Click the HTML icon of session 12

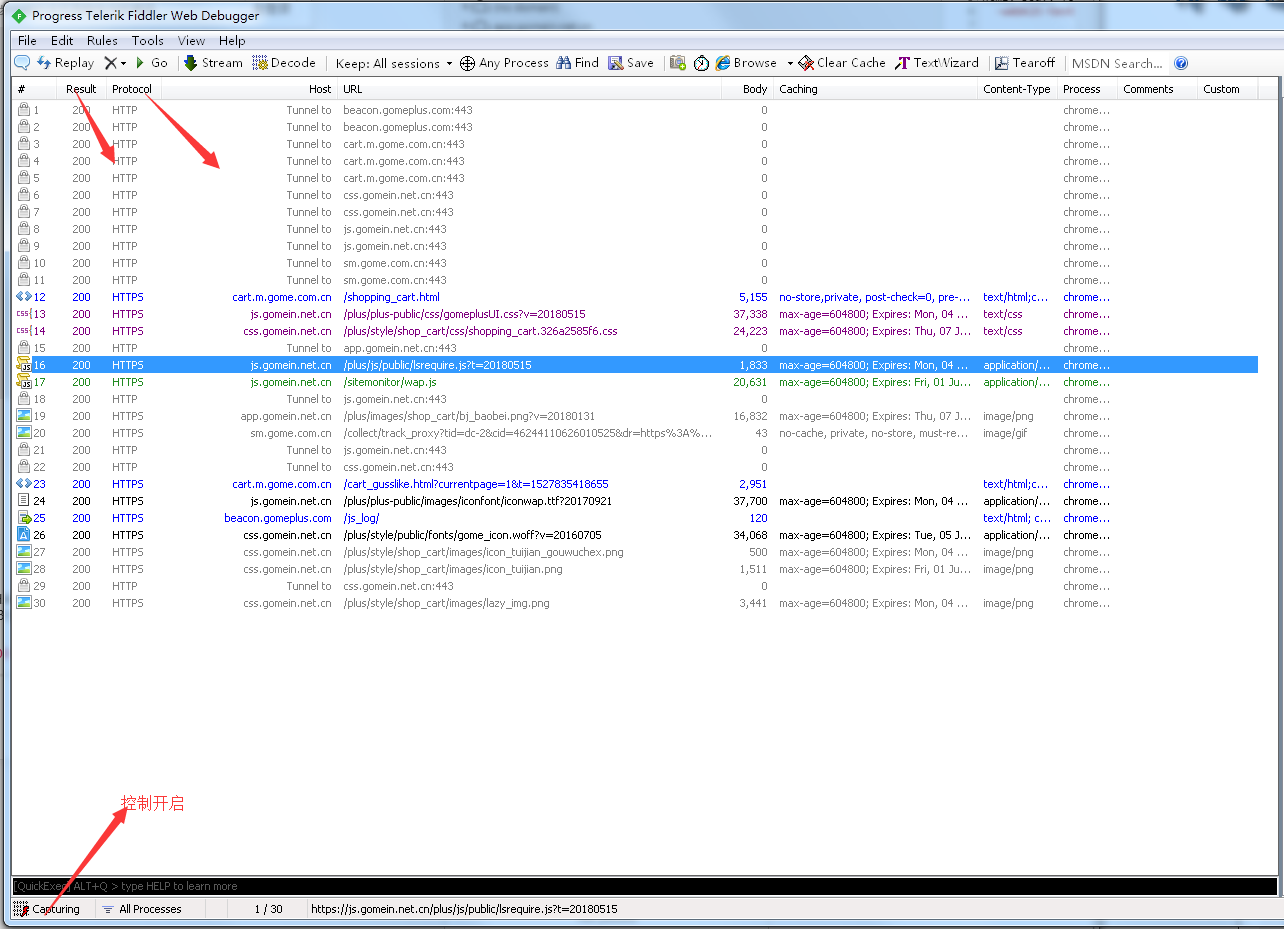[23, 297]
